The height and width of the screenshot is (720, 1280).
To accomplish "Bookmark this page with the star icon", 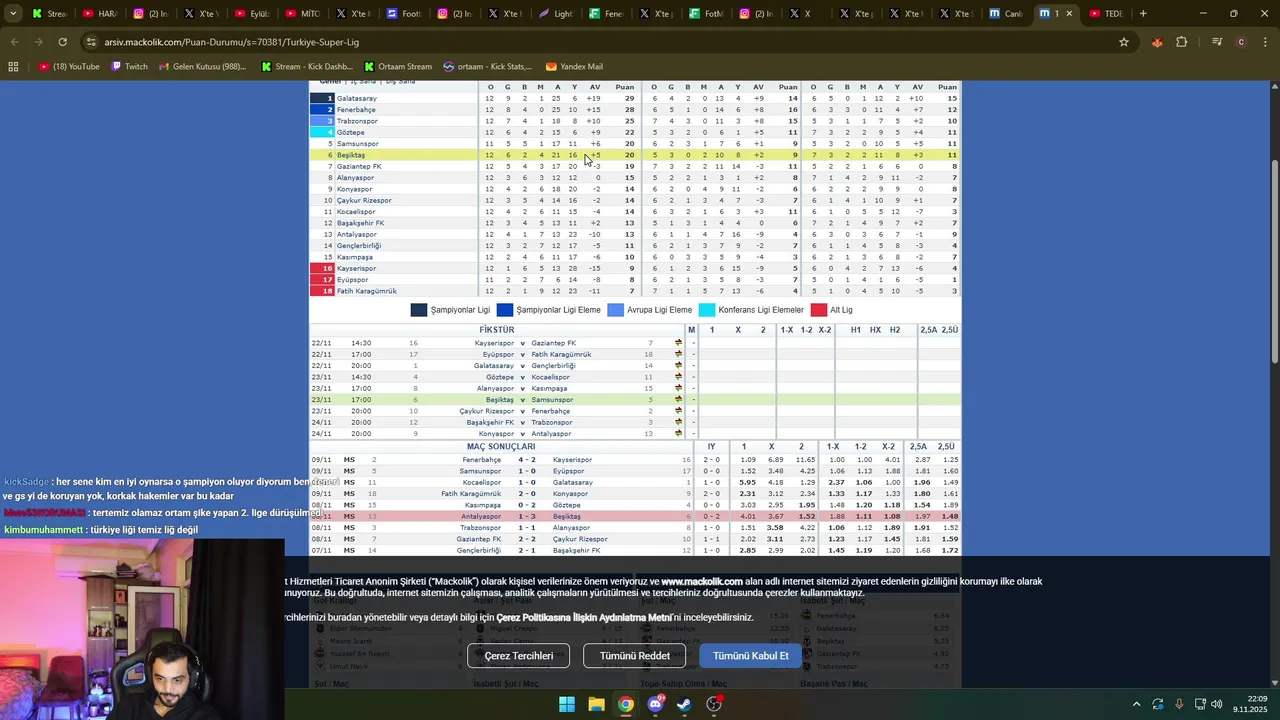I will (x=1124, y=42).
